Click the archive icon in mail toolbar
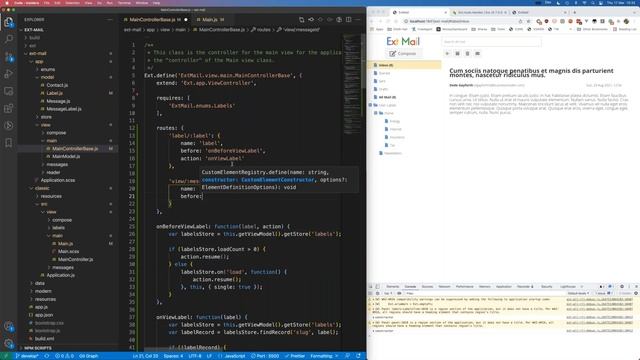The image size is (640, 360). click(x=458, y=53)
